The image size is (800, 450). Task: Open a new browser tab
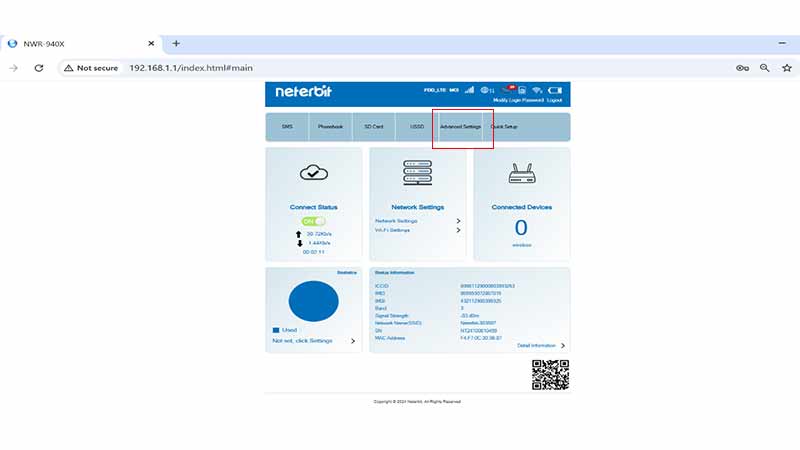pyautogui.click(x=176, y=43)
